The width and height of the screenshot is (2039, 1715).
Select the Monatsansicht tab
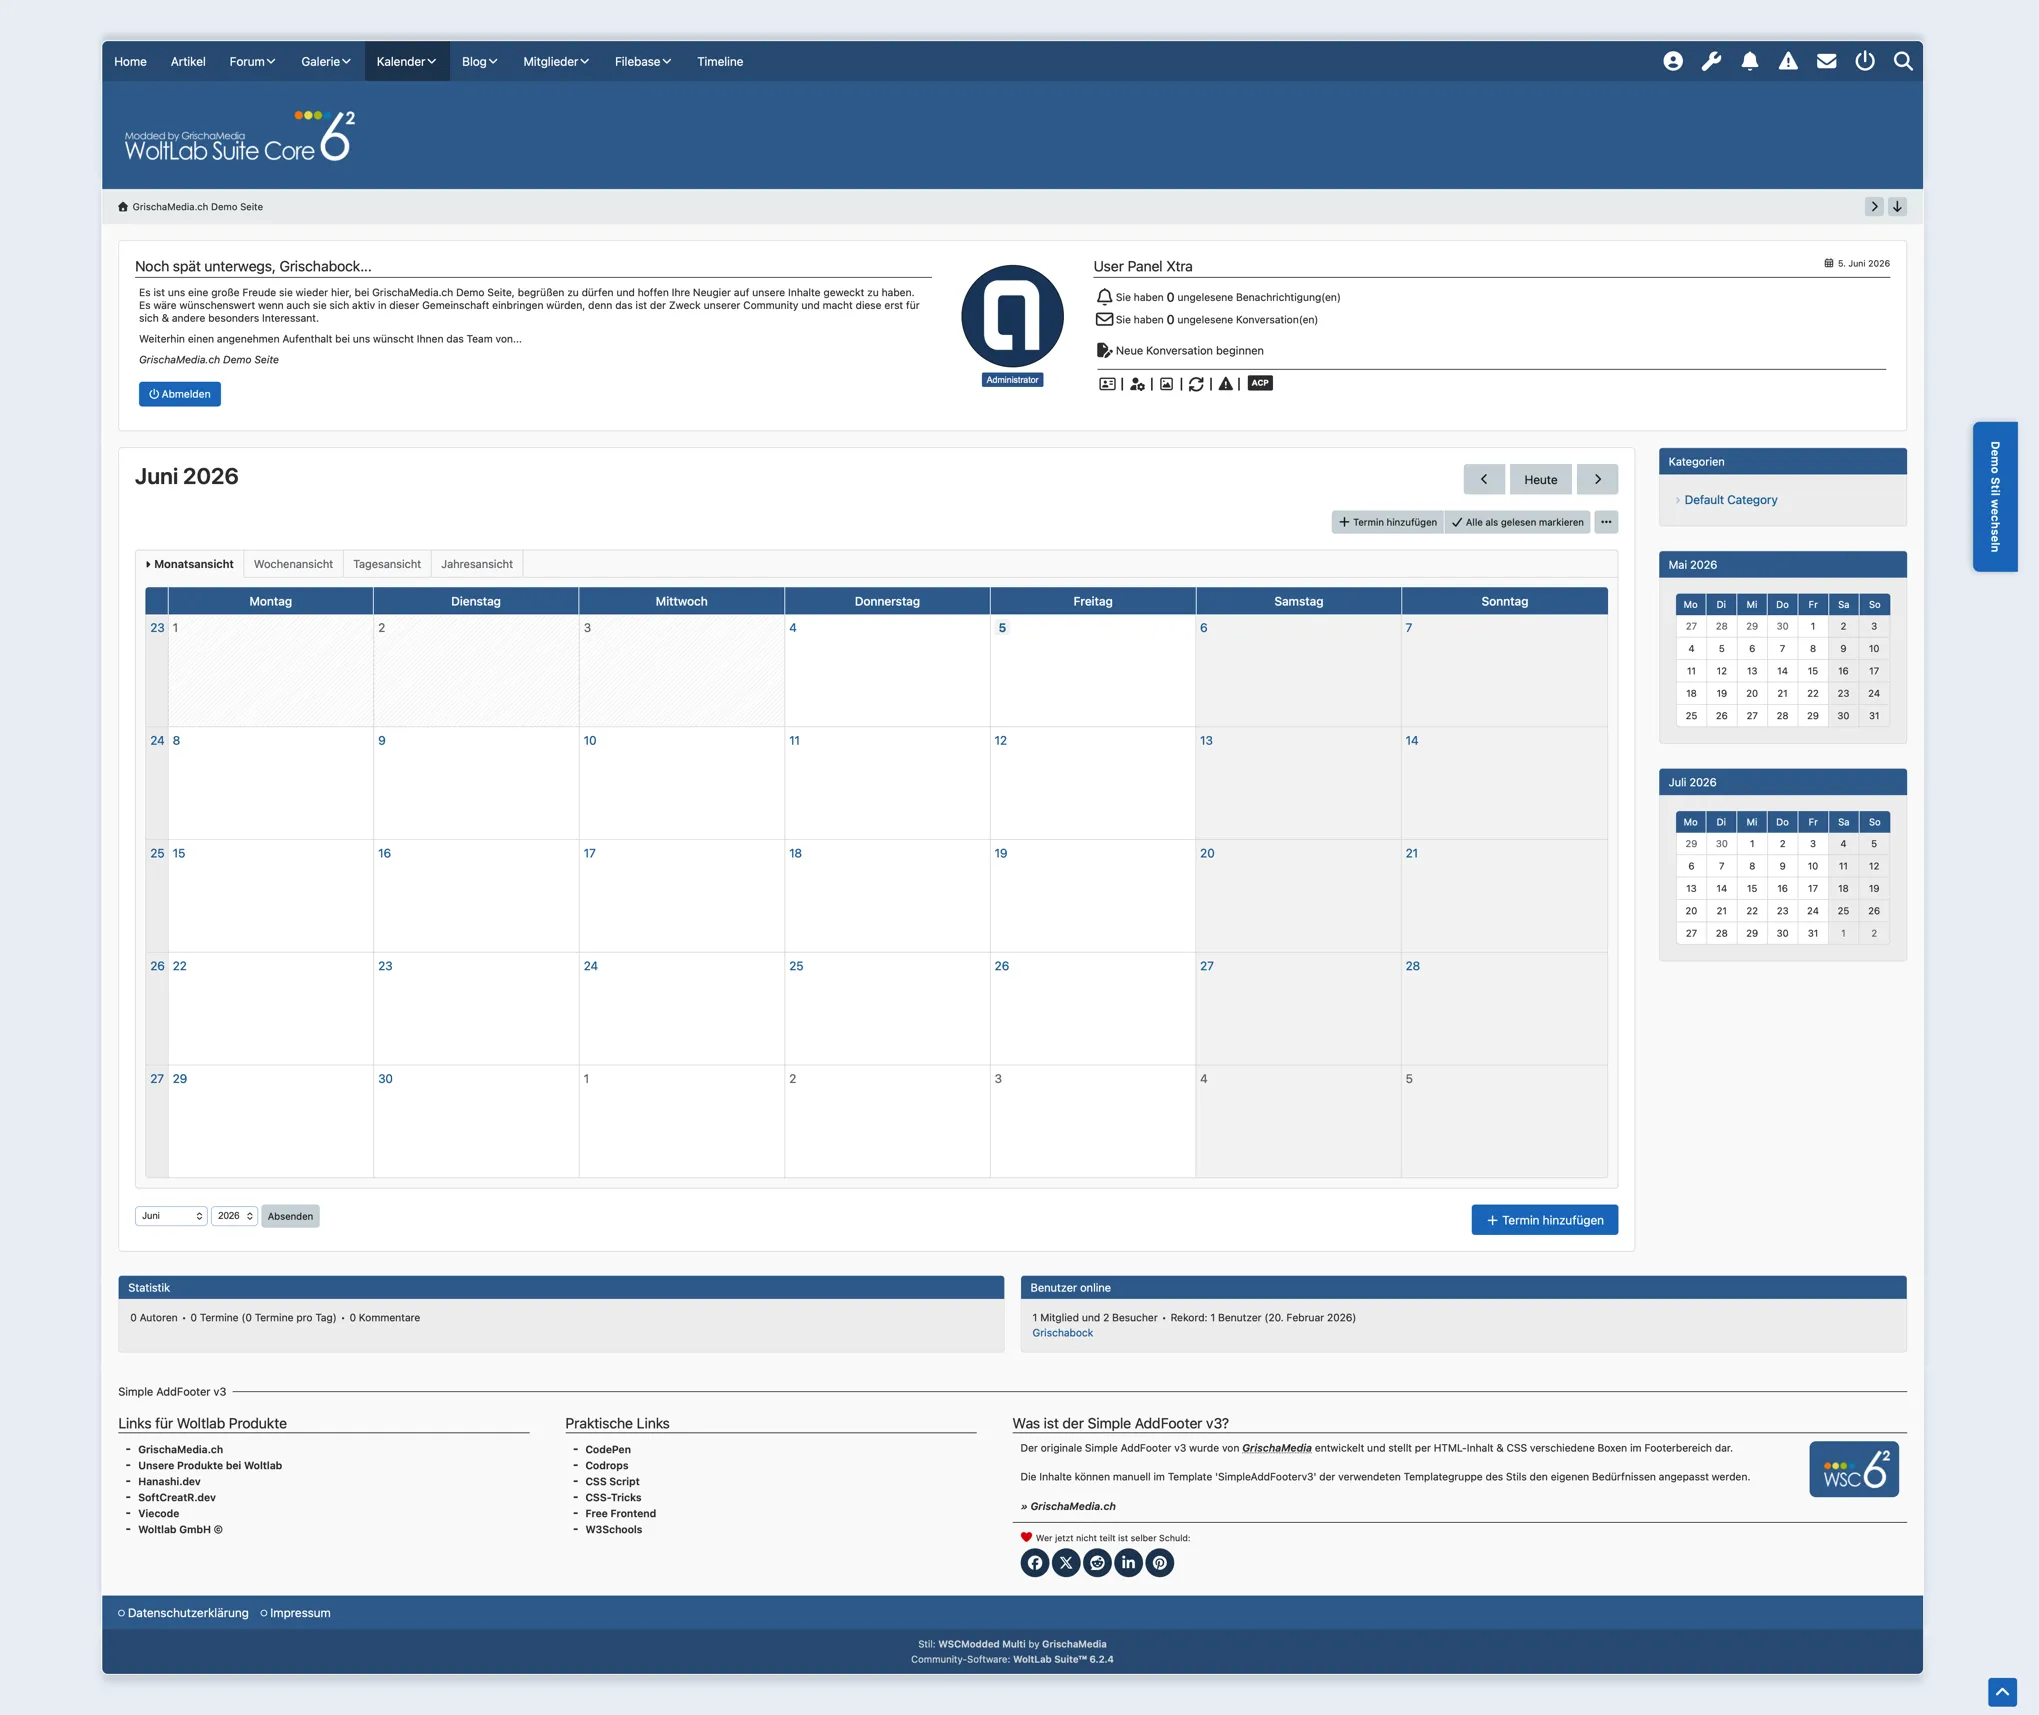click(190, 564)
